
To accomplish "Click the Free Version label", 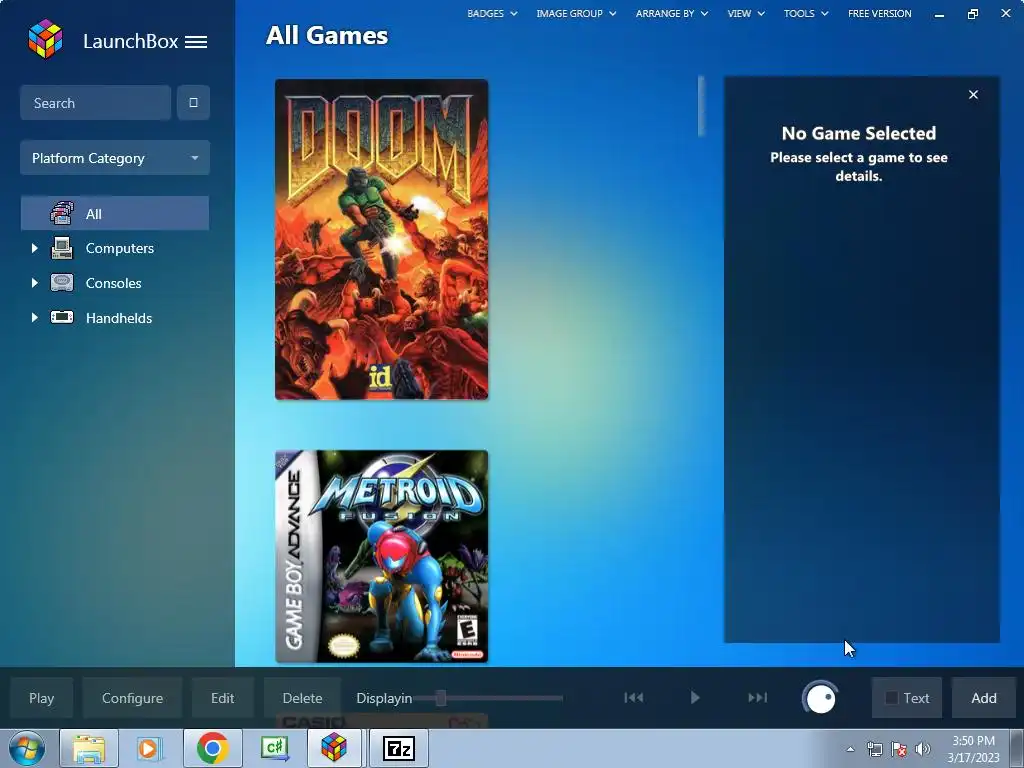I will (x=880, y=13).
